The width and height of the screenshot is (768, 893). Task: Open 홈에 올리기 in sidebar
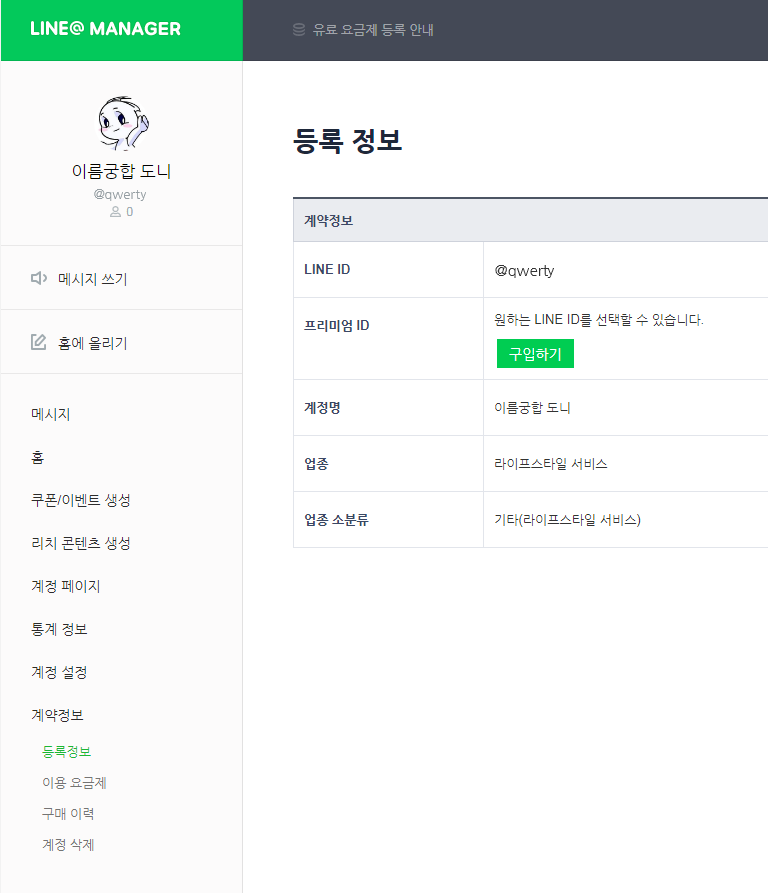pyautogui.click(x=93, y=343)
